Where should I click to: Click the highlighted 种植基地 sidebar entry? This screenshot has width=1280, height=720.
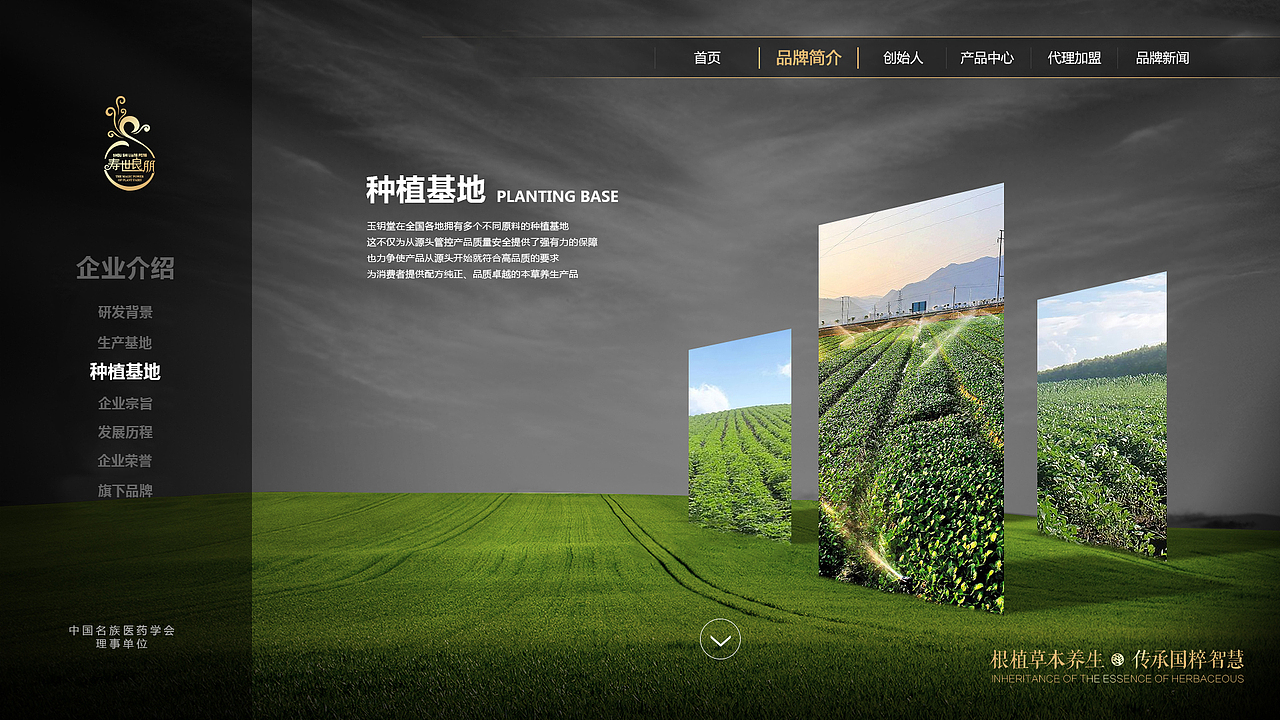pos(125,372)
